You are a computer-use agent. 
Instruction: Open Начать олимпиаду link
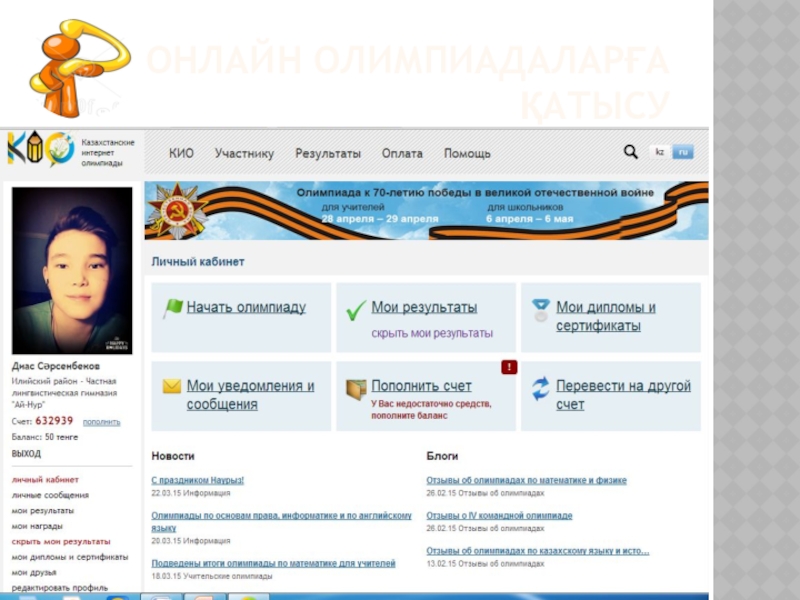(246, 307)
